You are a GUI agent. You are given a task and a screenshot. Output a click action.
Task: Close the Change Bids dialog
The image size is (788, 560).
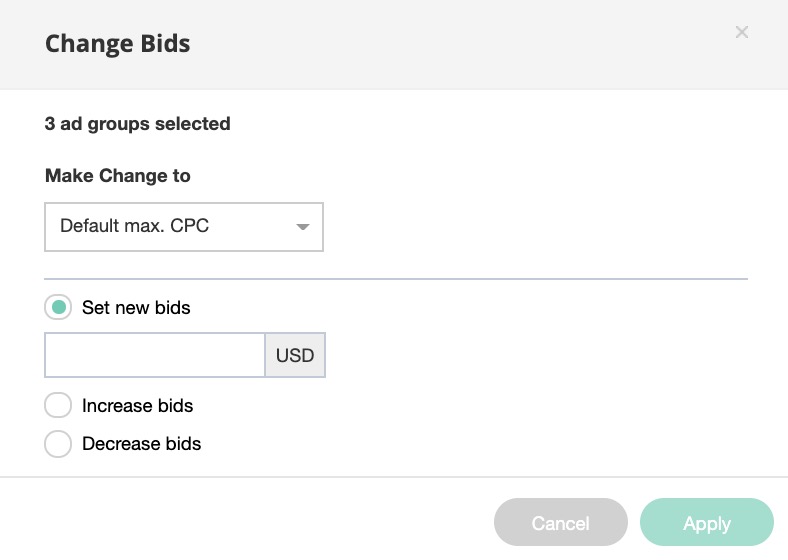point(742,32)
